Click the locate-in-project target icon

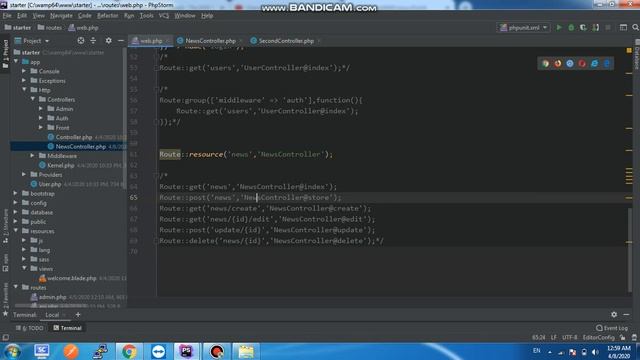(81, 40)
